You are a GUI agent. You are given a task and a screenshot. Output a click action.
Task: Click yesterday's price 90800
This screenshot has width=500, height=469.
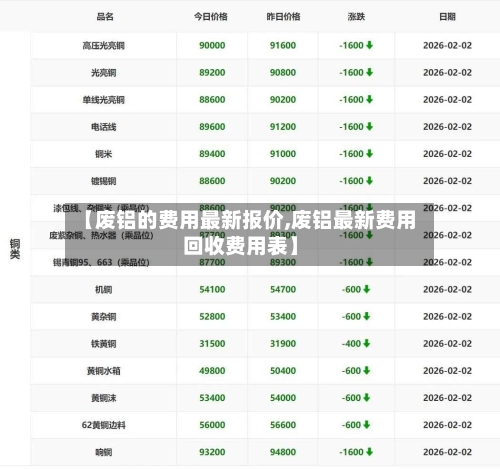point(283,72)
